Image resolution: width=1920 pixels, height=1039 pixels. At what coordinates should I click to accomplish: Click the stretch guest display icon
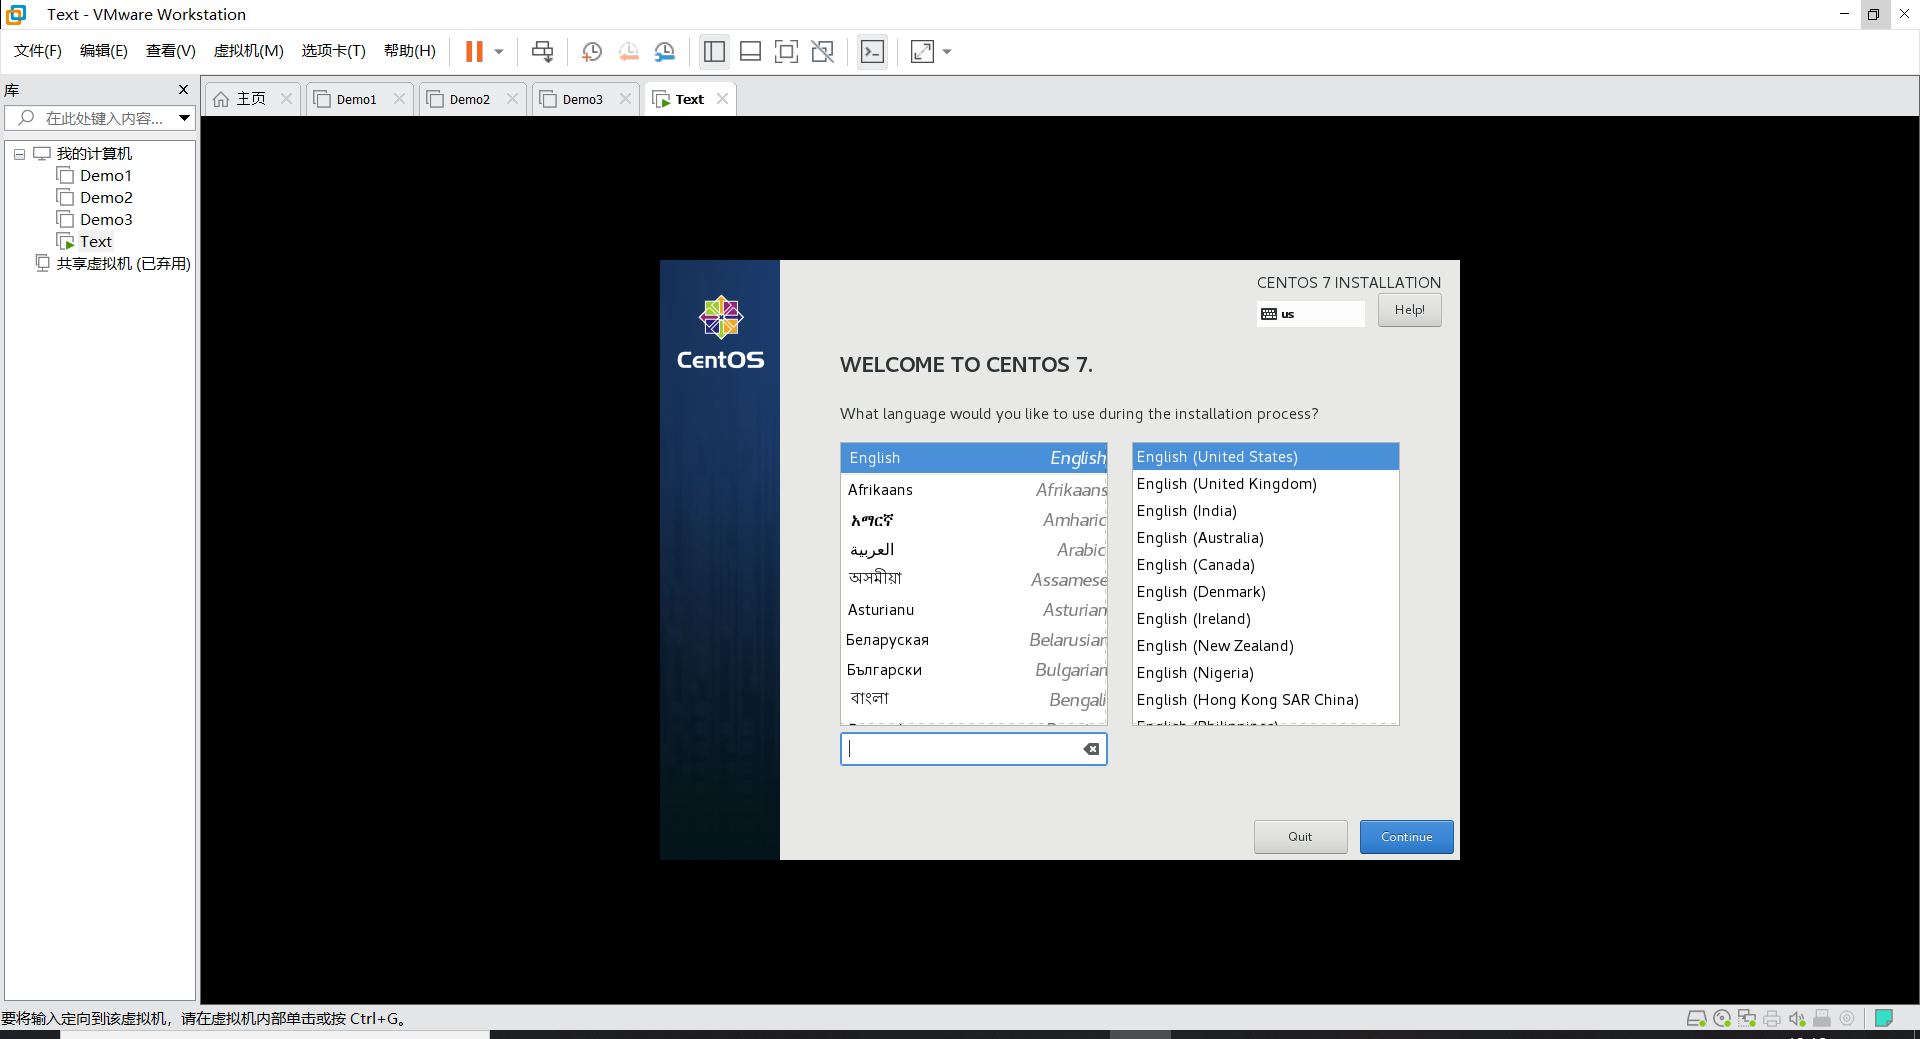click(922, 52)
